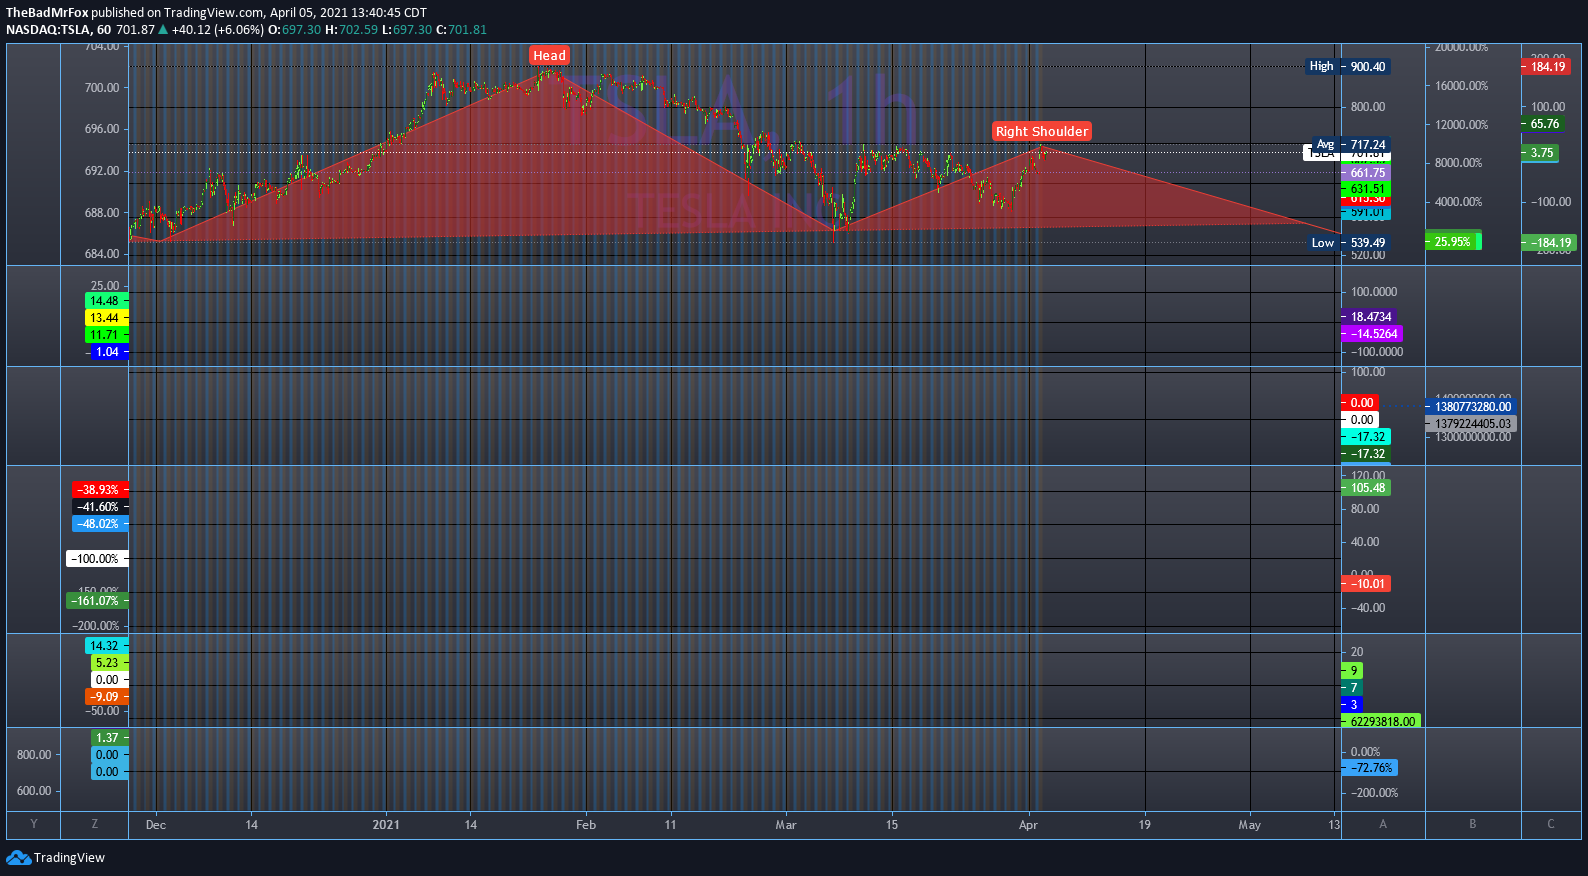Viewport: 1588px width, 876px height.
Task: Click the TradingView cloud logo icon
Action: (18, 857)
